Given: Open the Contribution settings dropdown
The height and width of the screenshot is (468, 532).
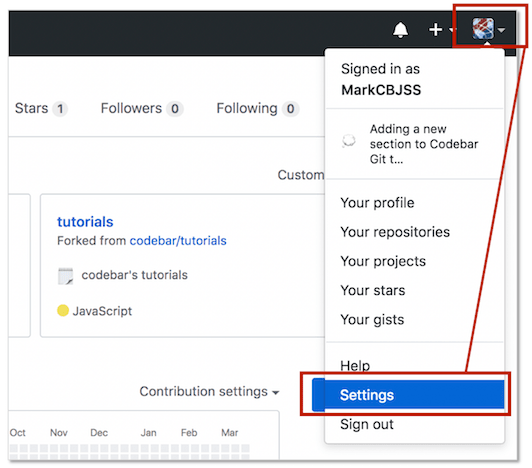Looking at the screenshot, I should pos(209,391).
